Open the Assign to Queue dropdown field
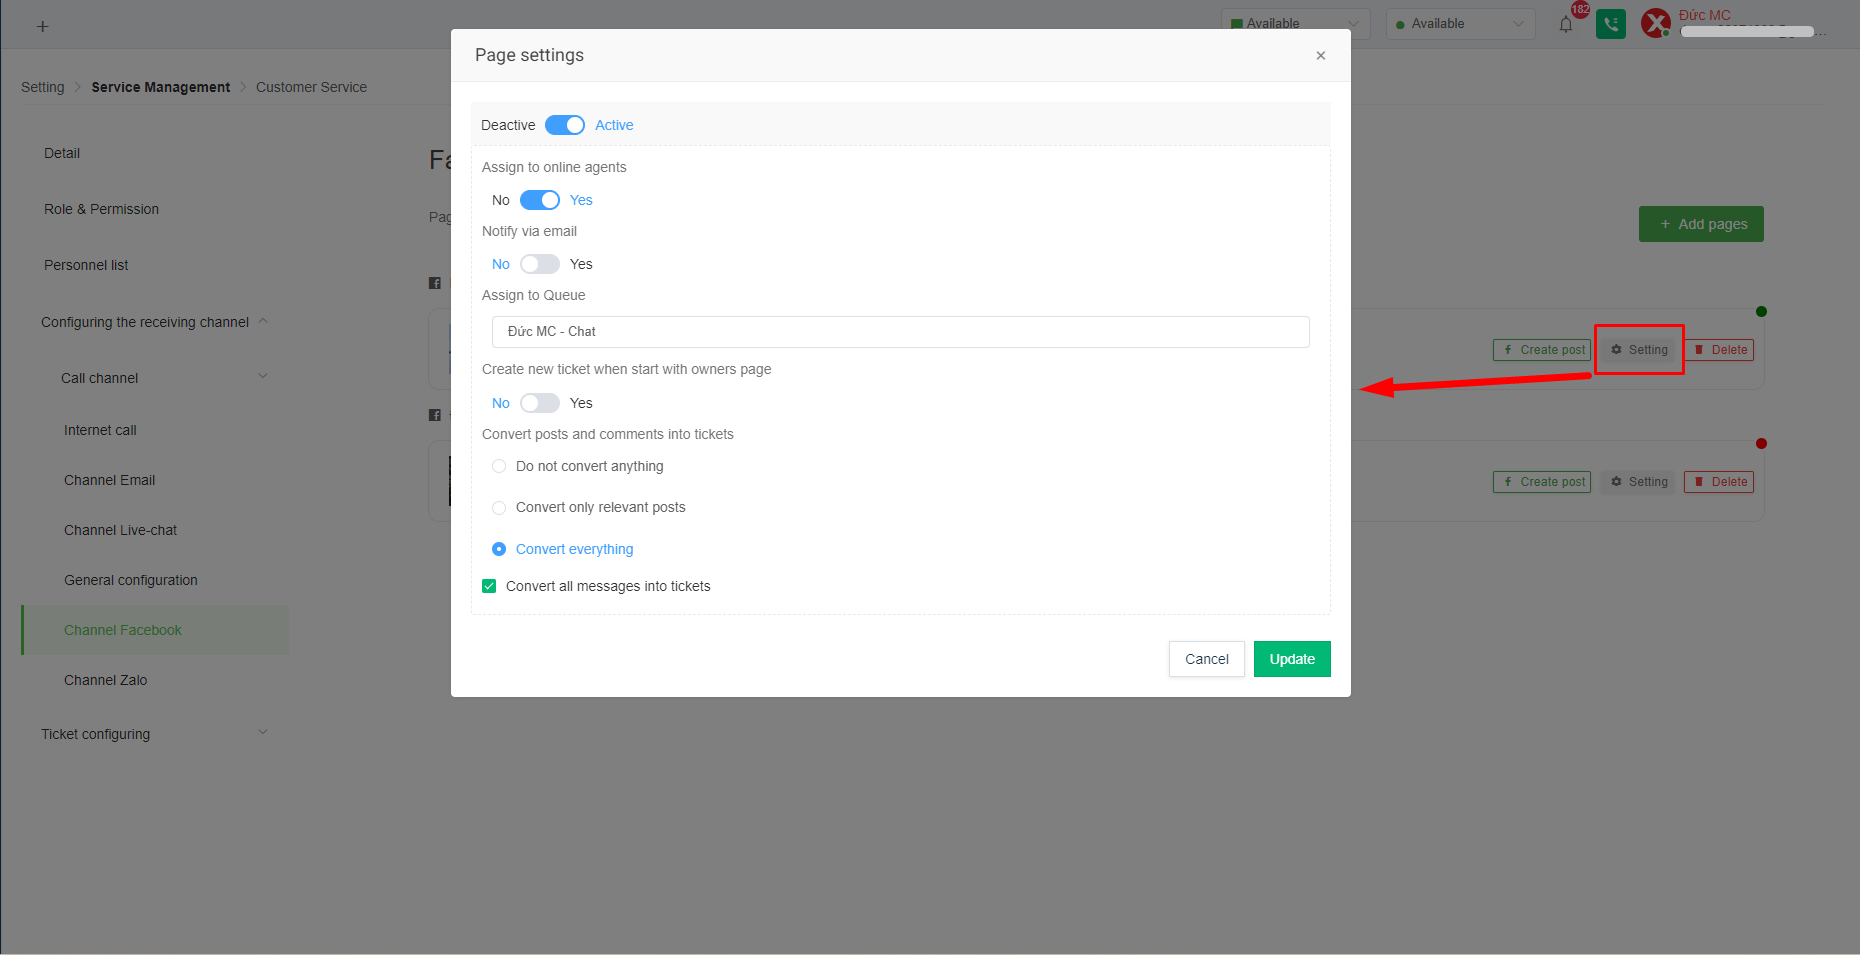1860x955 pixels. point(901,332)
